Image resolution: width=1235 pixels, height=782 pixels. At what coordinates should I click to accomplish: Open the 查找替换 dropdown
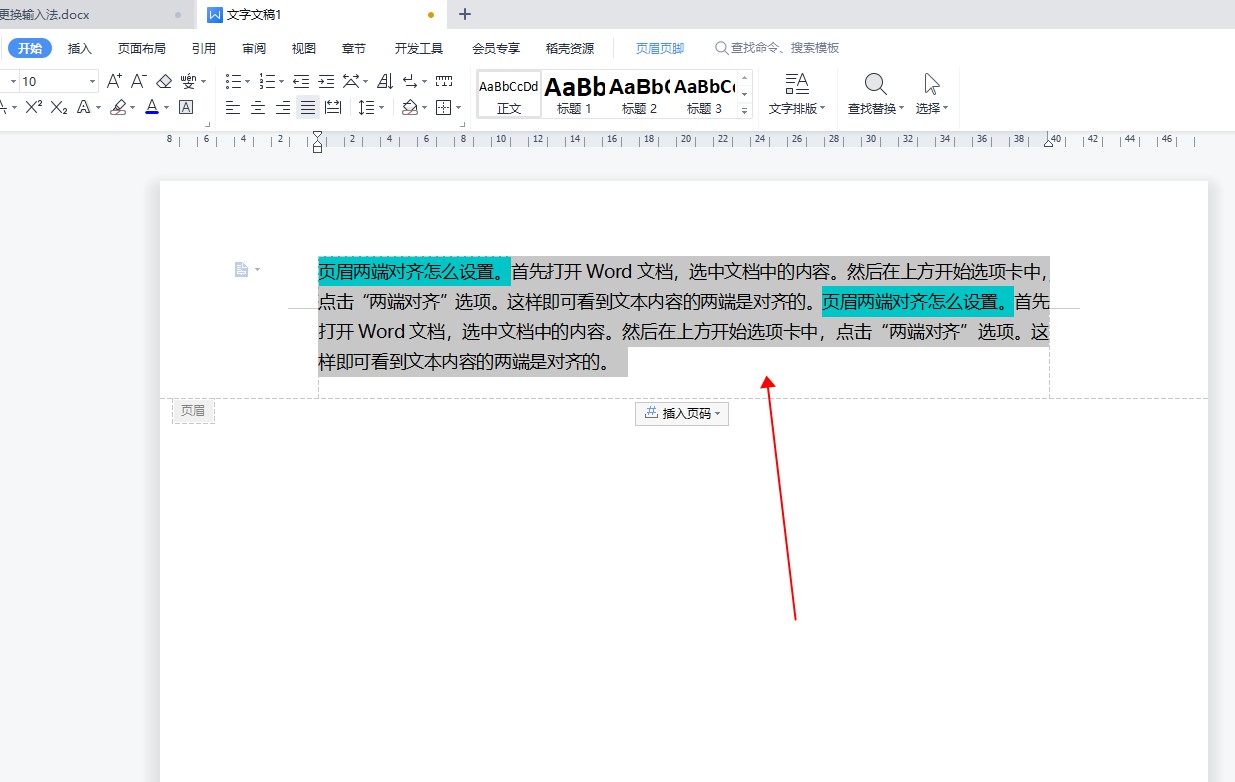[x=875, y=108]
